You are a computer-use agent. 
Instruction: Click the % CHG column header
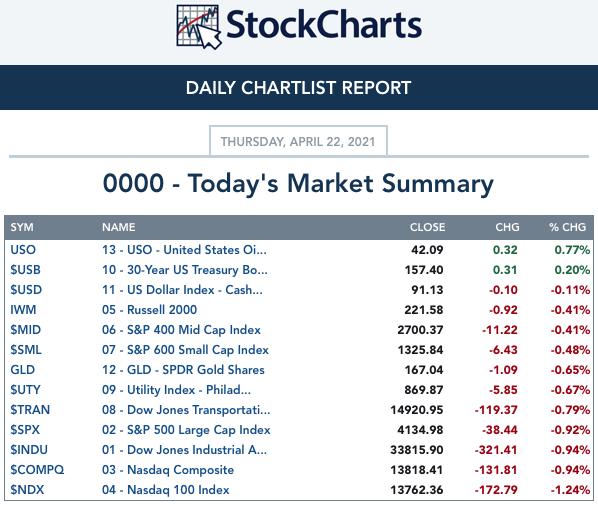pos(567,227)
